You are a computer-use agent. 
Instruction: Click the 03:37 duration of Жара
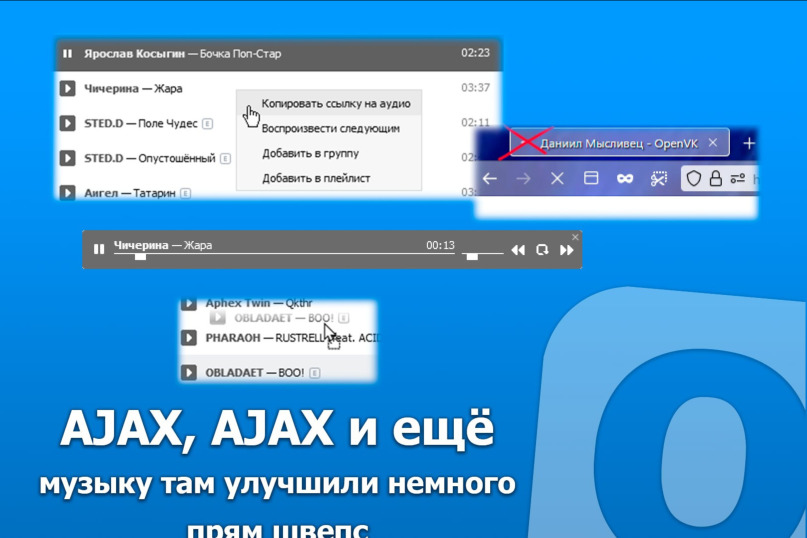[475, 88]
